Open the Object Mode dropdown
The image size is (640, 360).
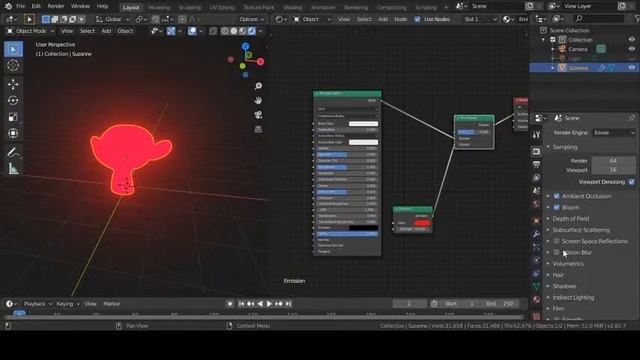pos(31,31)
